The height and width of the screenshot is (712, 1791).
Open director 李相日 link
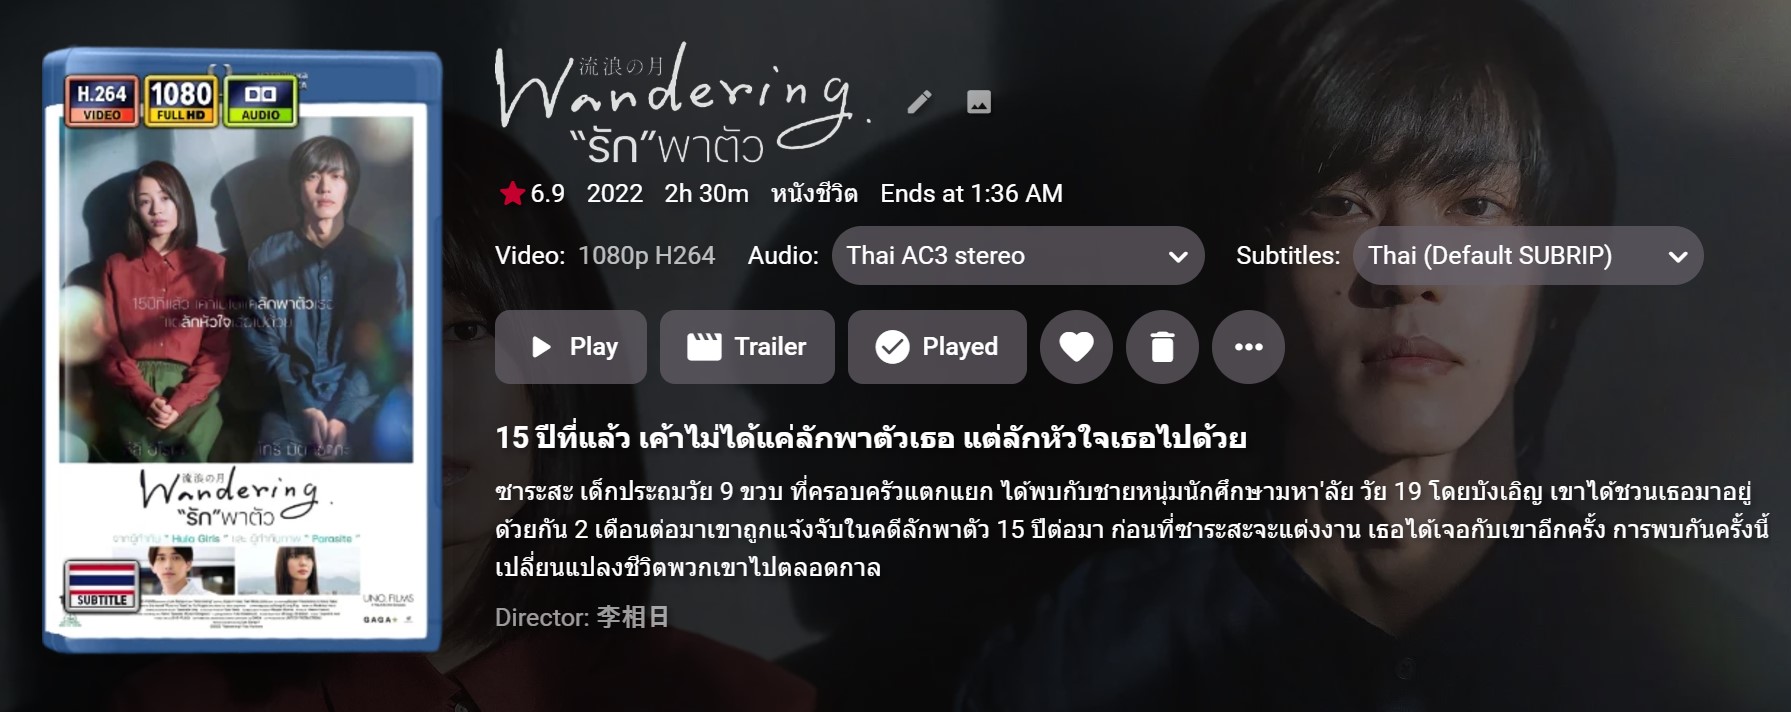point(633,617)
